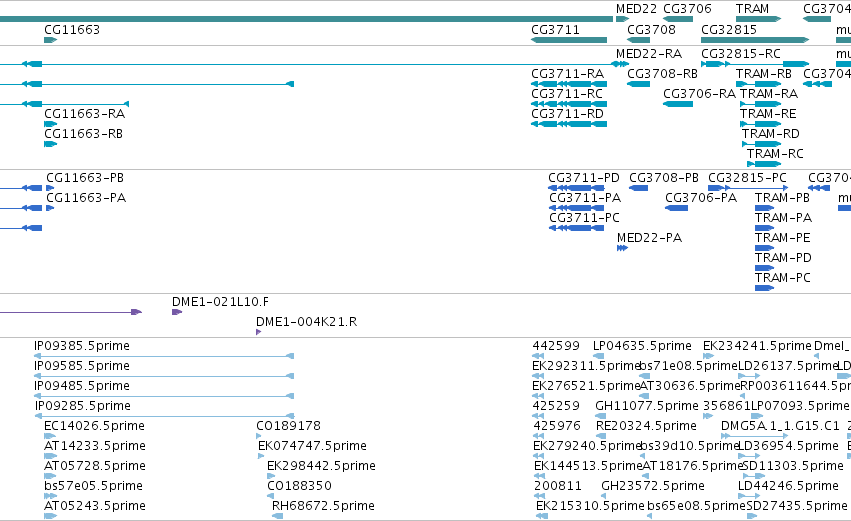
Task: Click protein CG3711-PA
Action: point(585,198)
